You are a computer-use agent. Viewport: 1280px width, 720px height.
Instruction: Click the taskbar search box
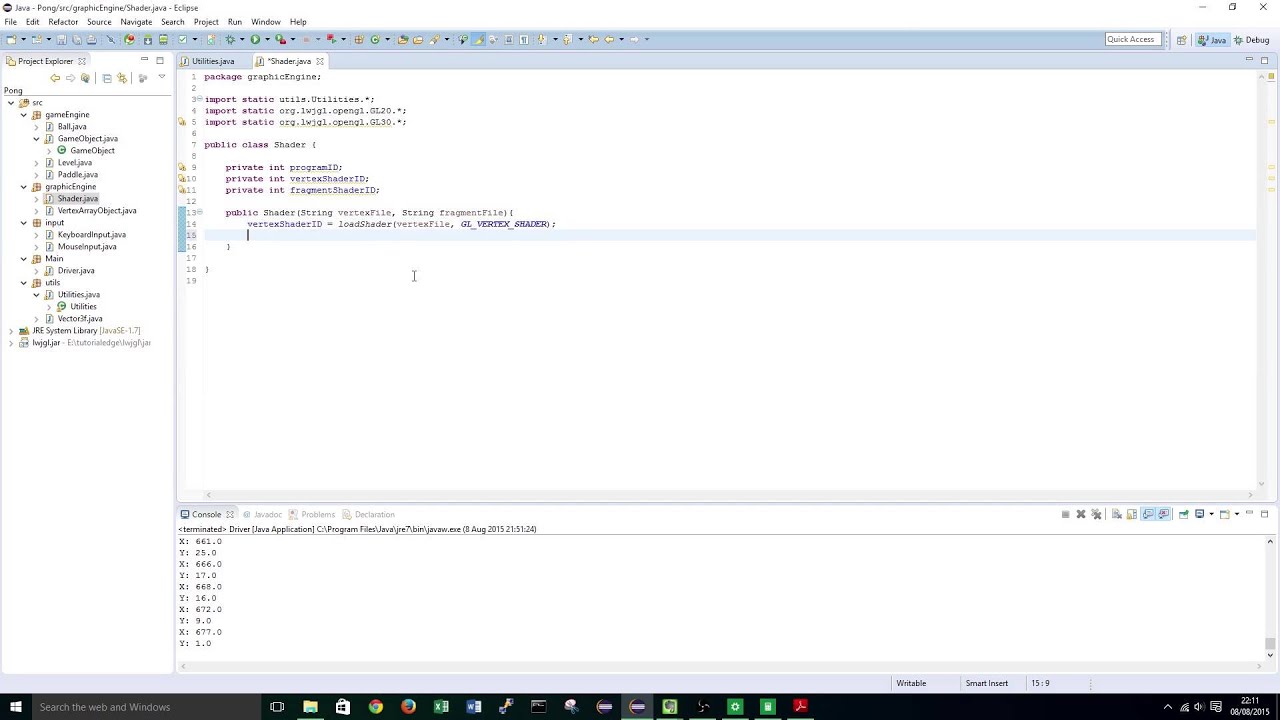point(145,707)
